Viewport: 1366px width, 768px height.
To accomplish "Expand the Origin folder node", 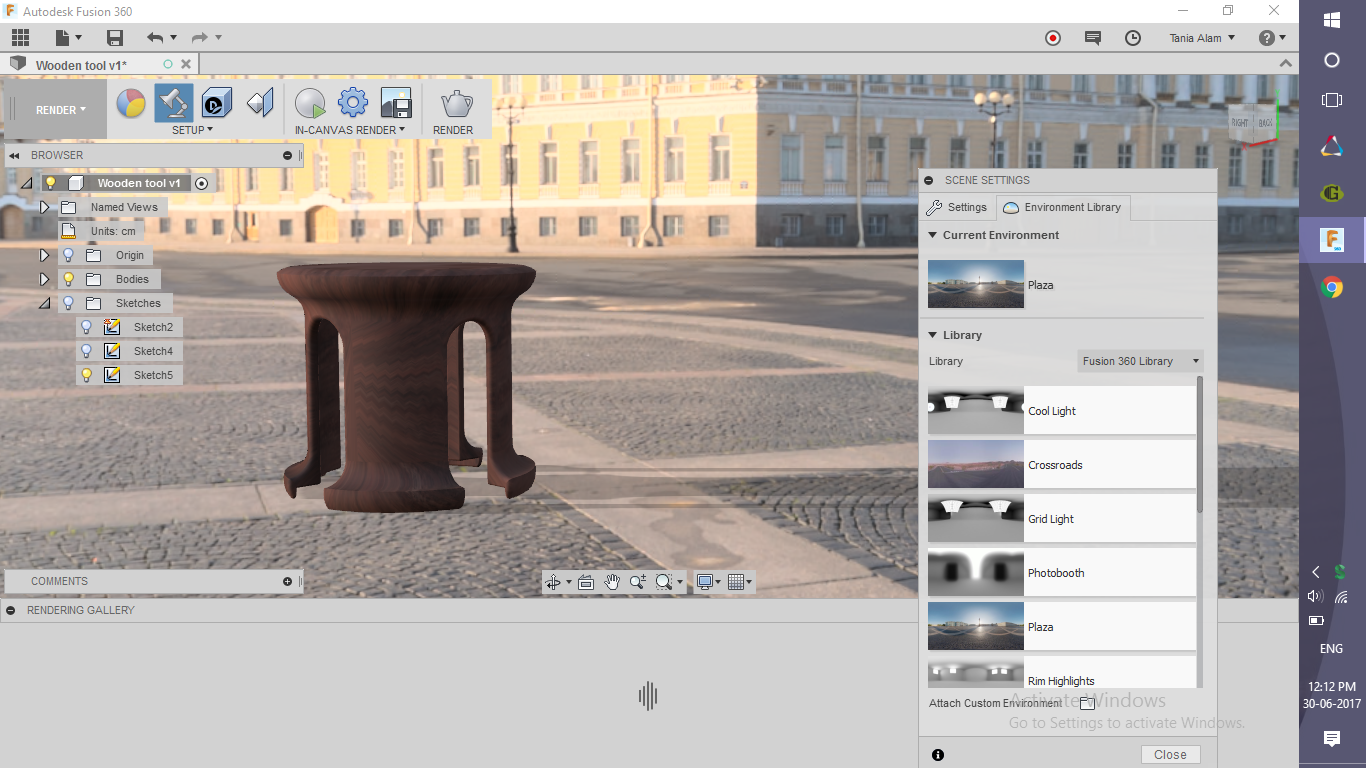I will pos(44,255).
